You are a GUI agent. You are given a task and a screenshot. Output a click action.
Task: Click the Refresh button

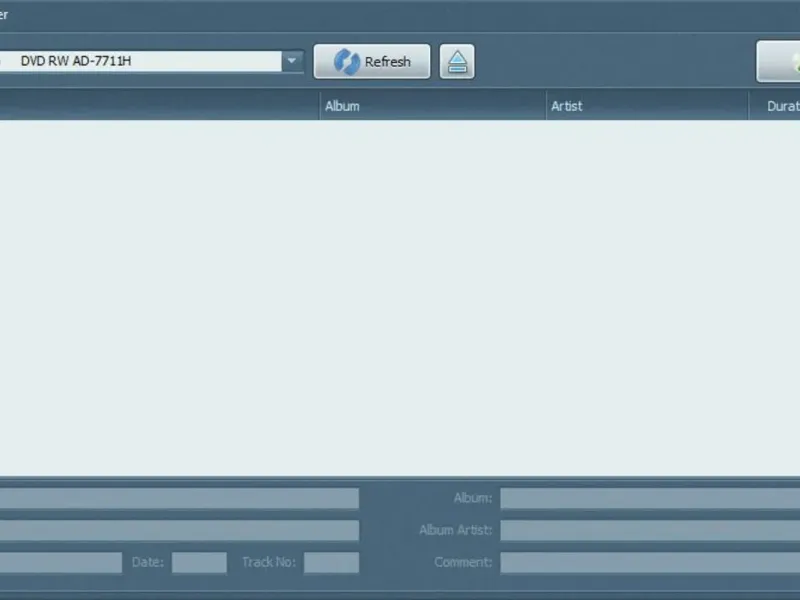[372, 61]
